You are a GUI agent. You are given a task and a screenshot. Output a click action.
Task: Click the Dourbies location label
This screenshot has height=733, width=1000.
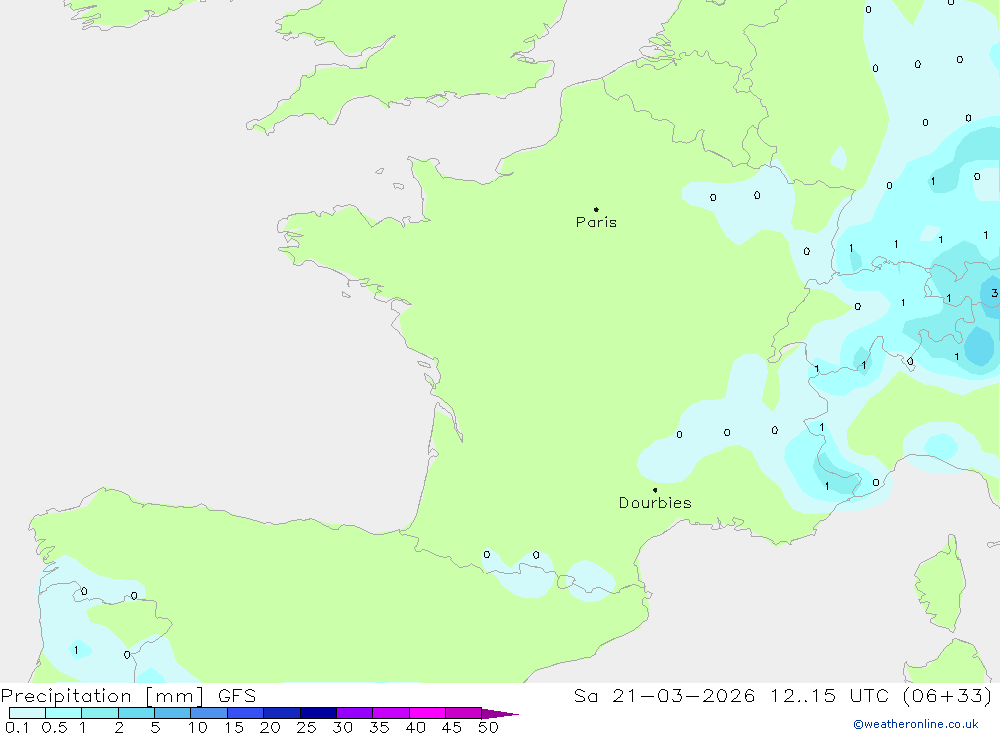655,503
